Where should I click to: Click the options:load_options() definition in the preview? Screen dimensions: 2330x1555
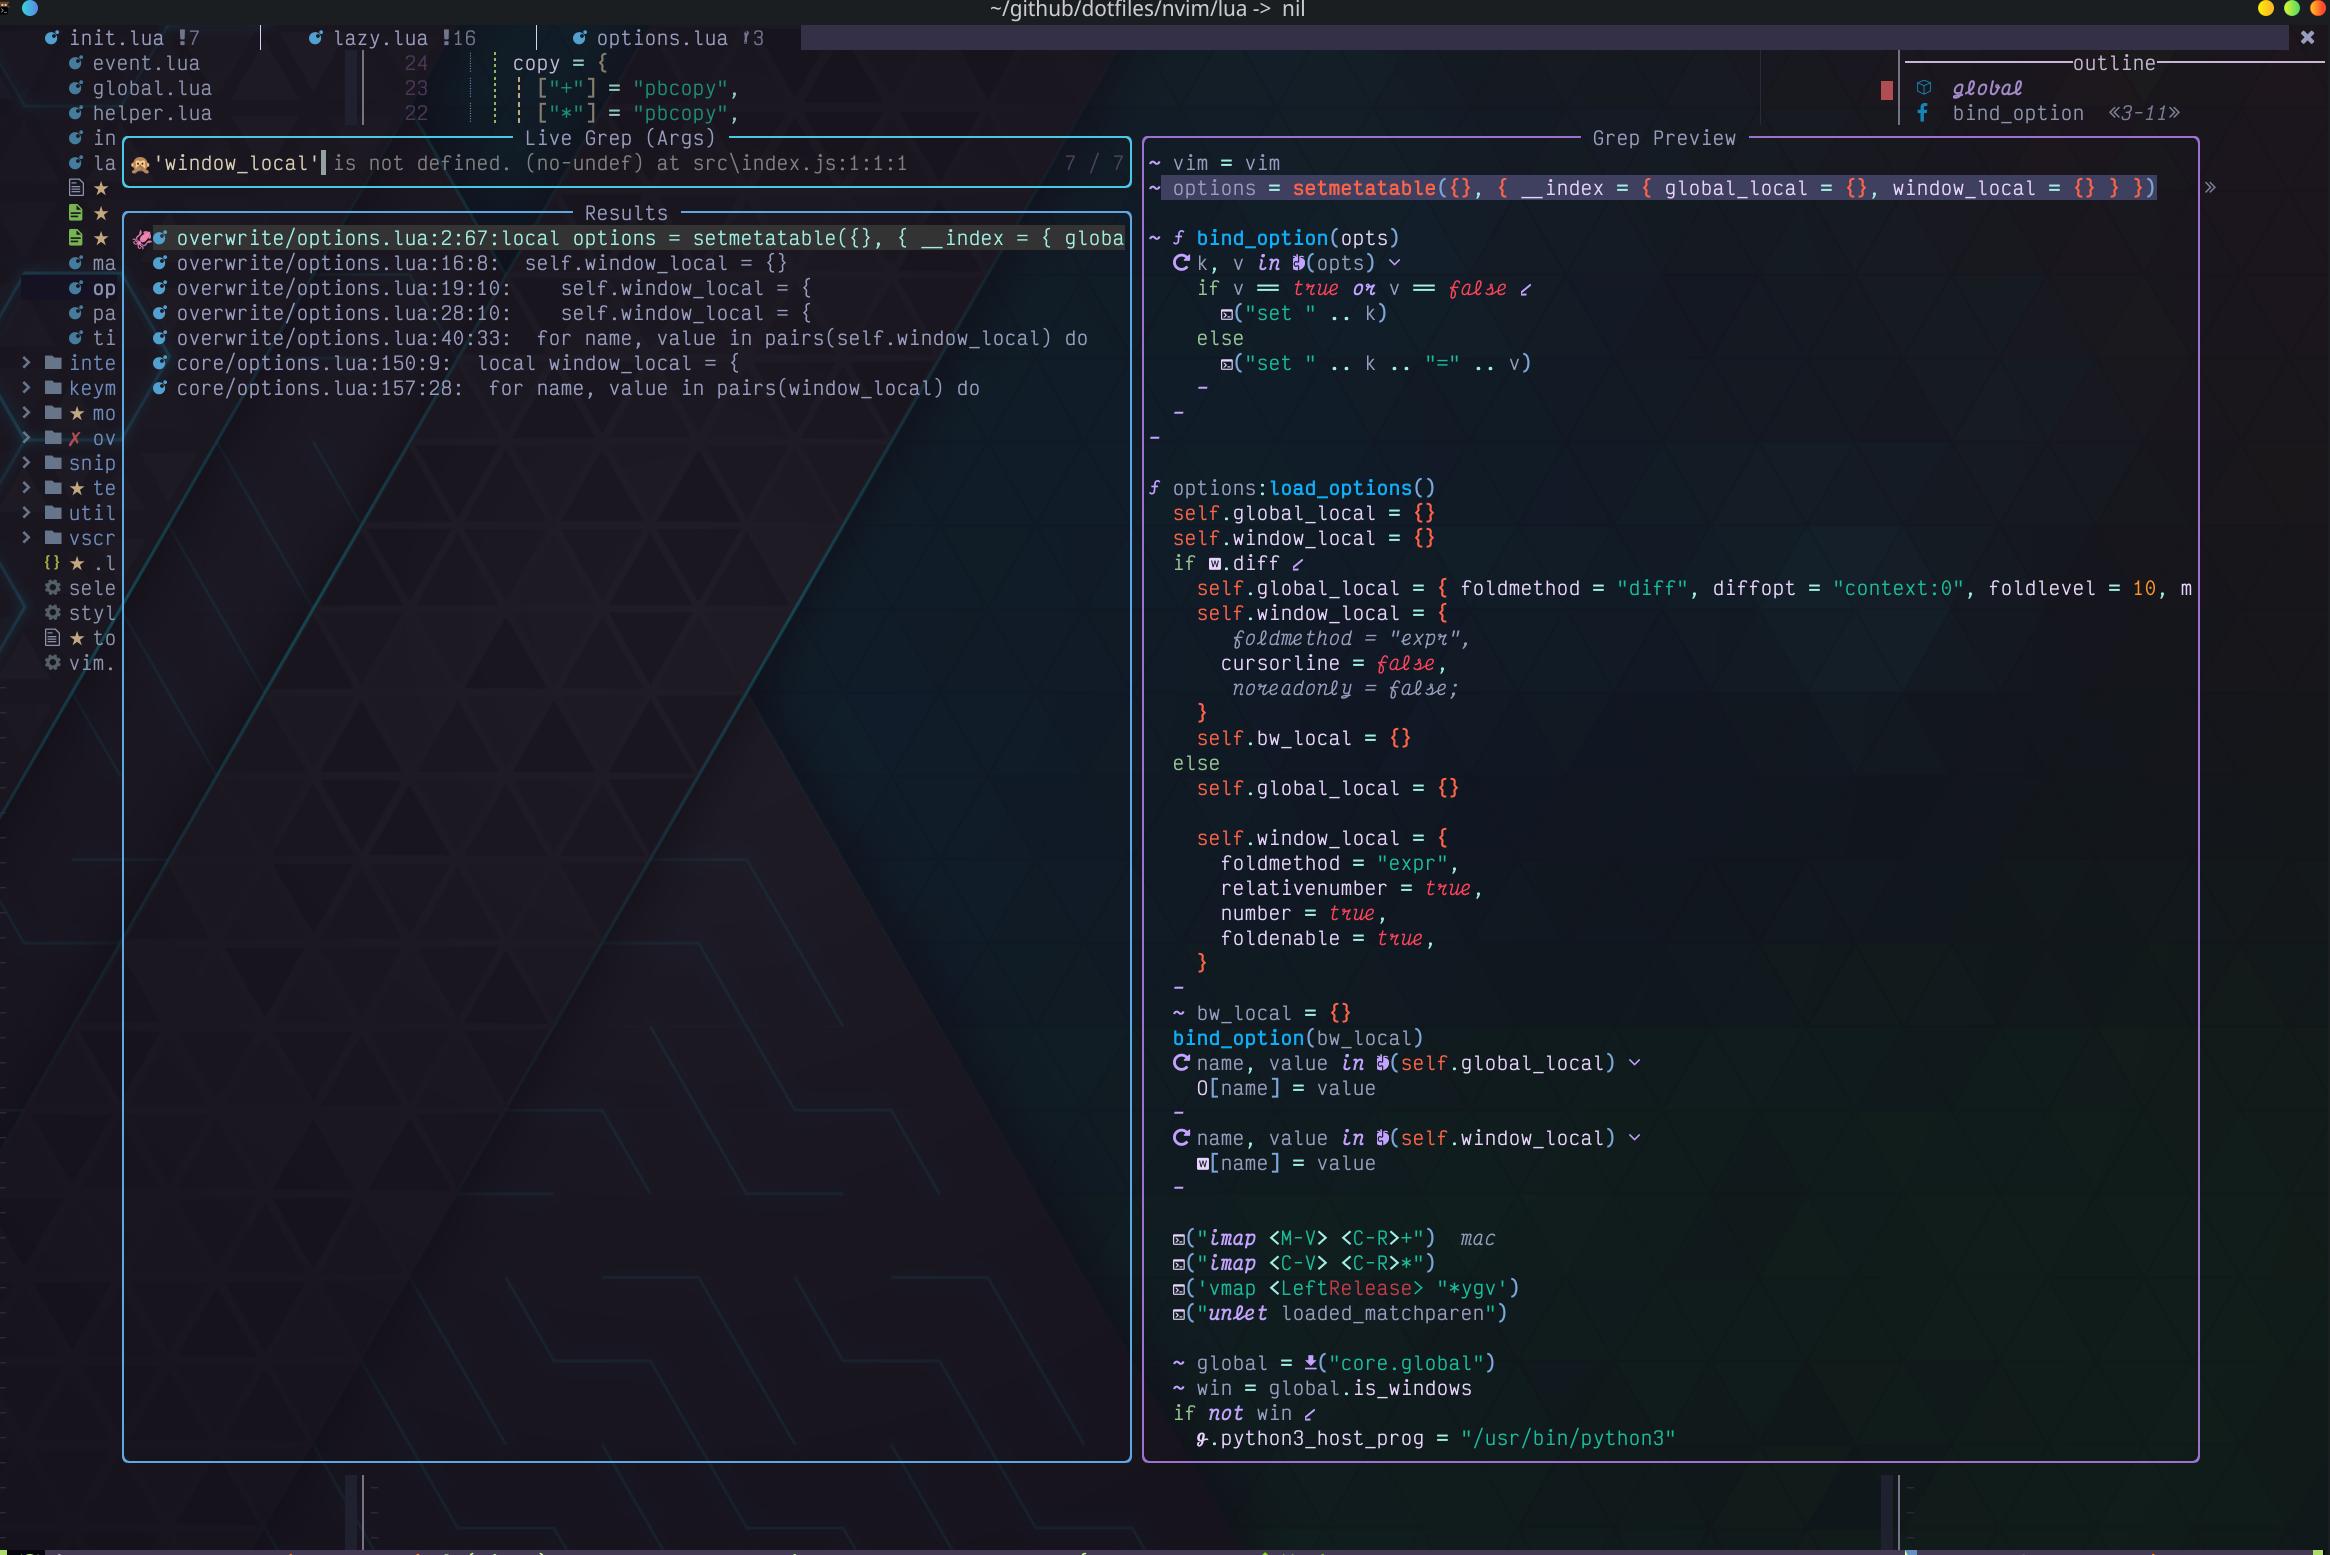(x=1293, y=488)
